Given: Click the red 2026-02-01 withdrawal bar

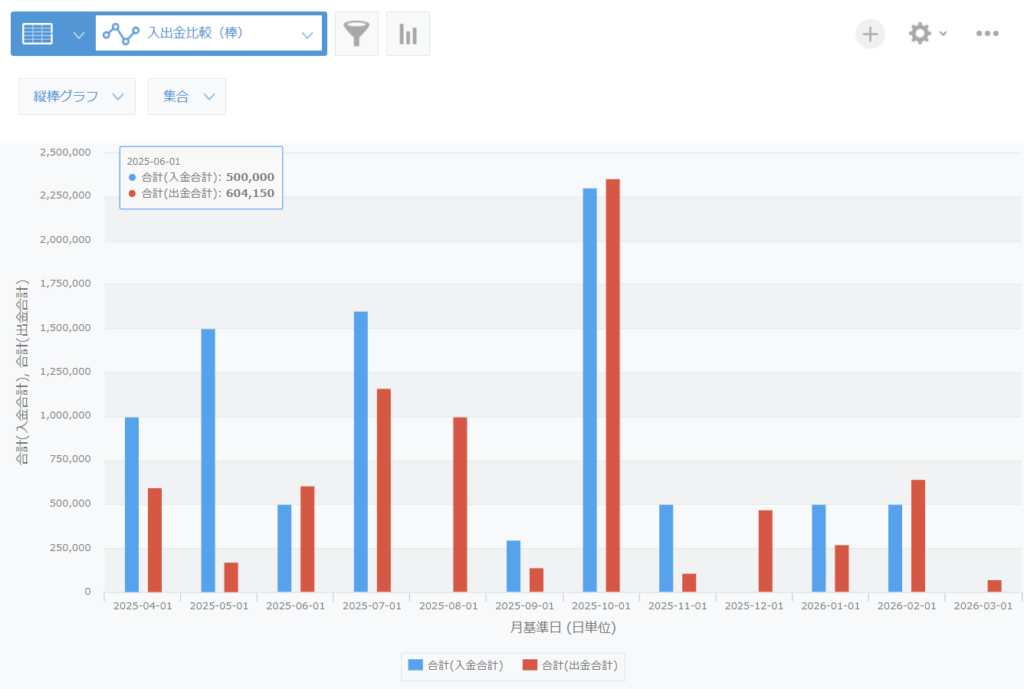Looking at the screenshot, I should 918,536.
